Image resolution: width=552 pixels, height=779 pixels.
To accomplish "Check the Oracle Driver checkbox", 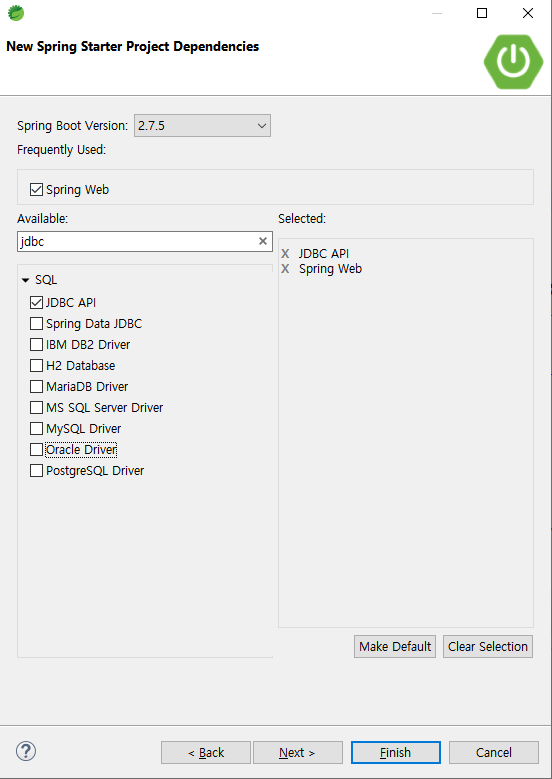I will click(x=36, y=449).
